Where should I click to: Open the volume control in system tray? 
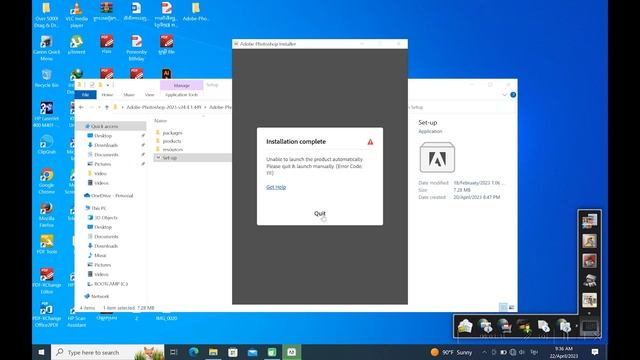(x=522, y=352)
